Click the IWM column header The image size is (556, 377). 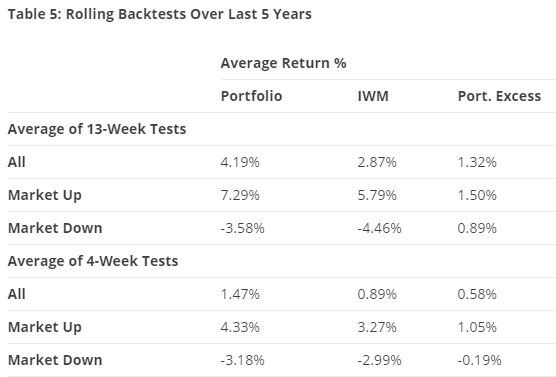[373, 96]
